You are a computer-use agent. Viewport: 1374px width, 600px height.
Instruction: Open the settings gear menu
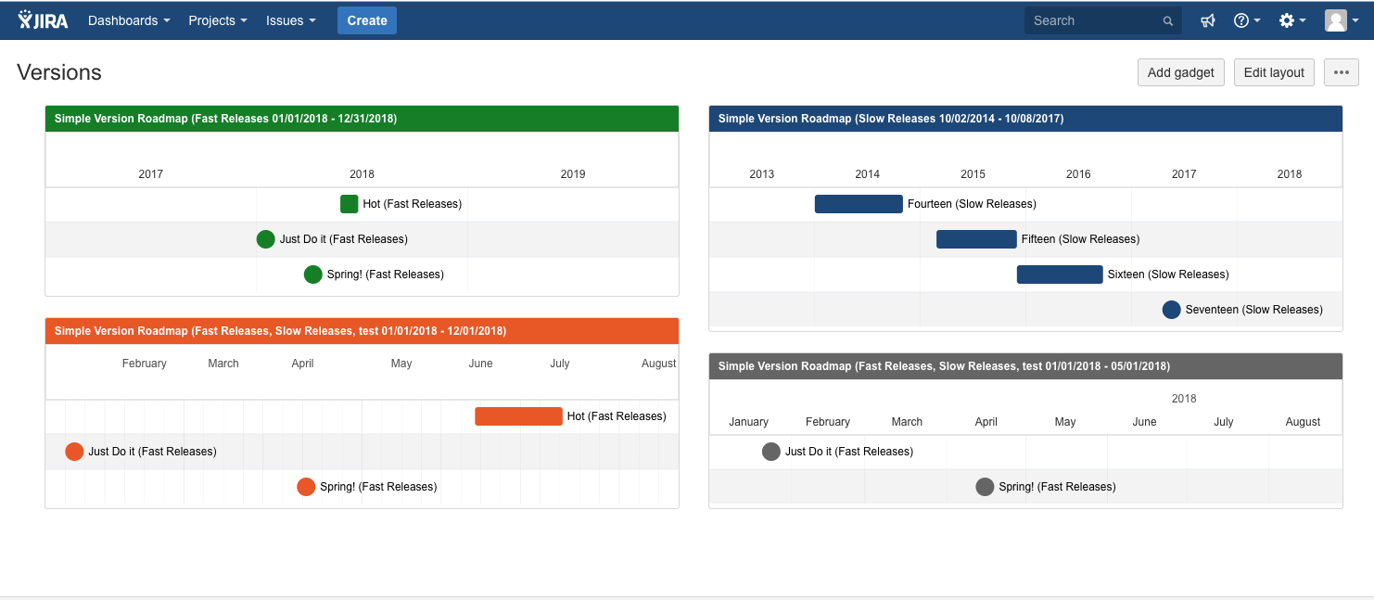tap(1293, 20)
